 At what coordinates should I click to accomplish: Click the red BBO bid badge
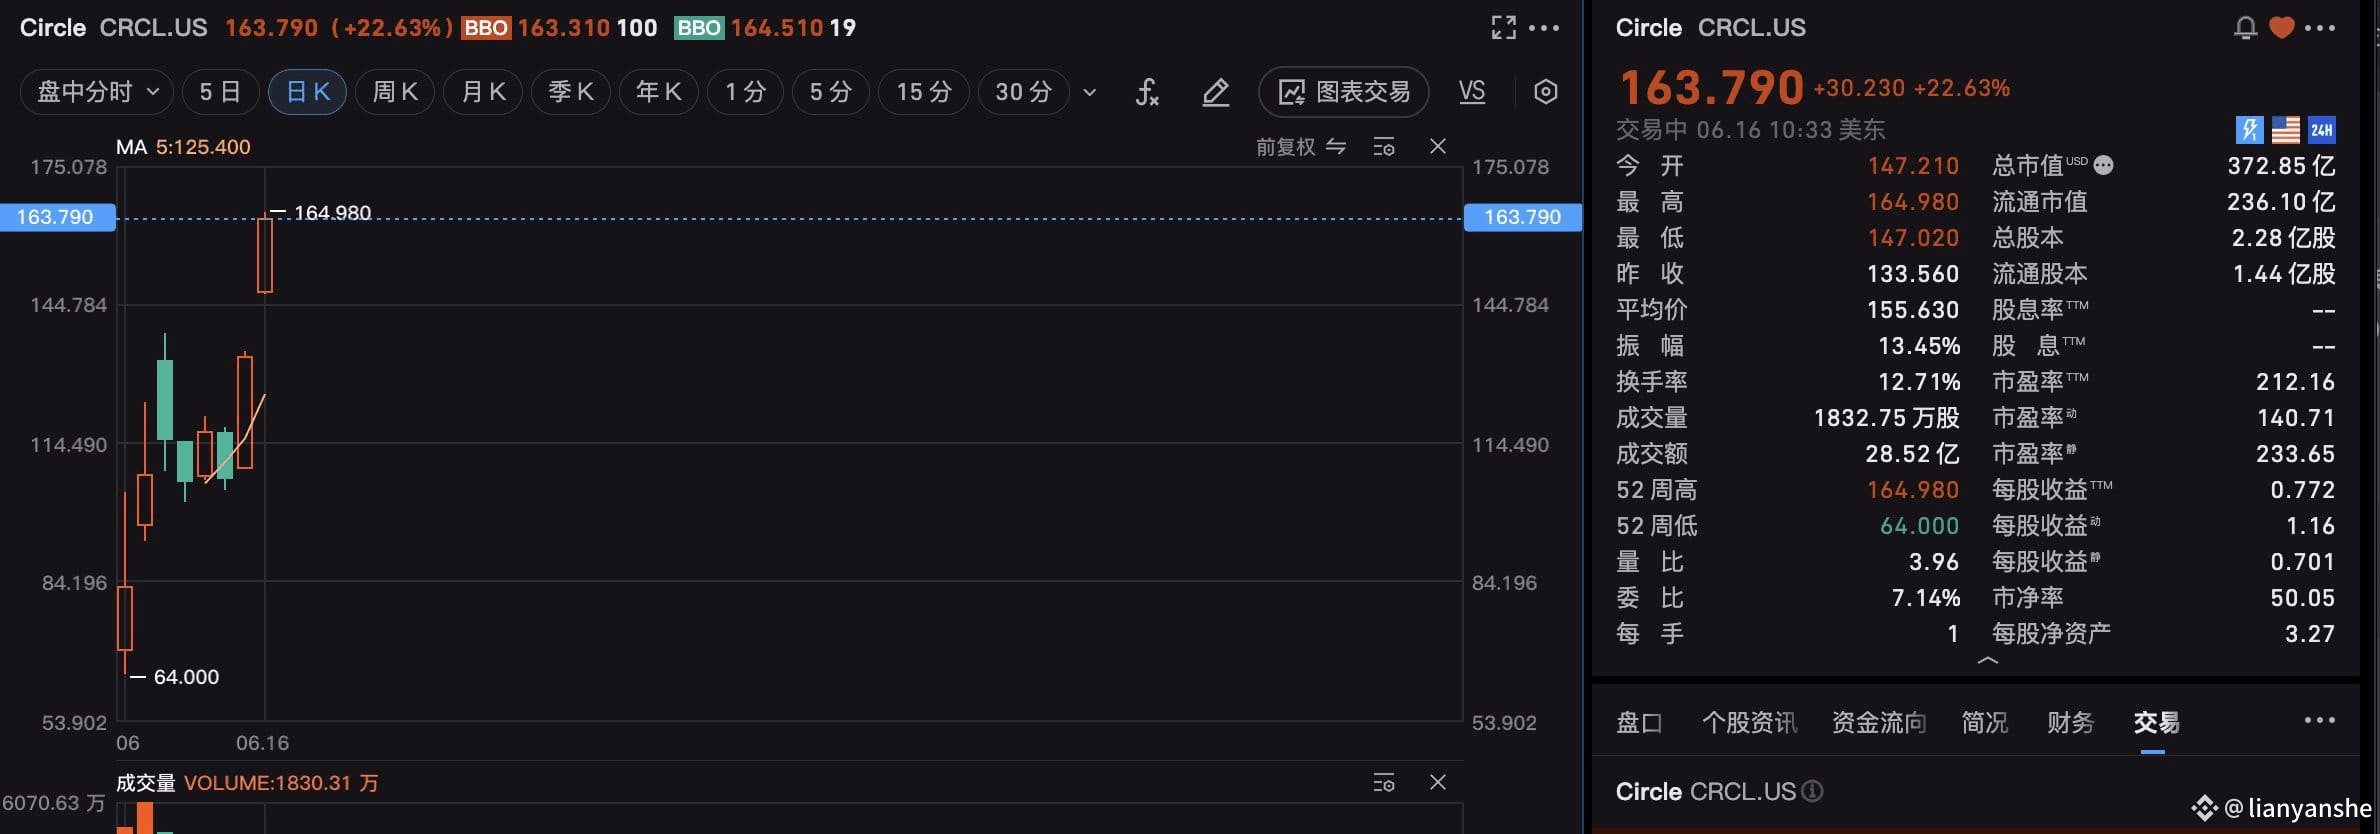coord(486,28)
